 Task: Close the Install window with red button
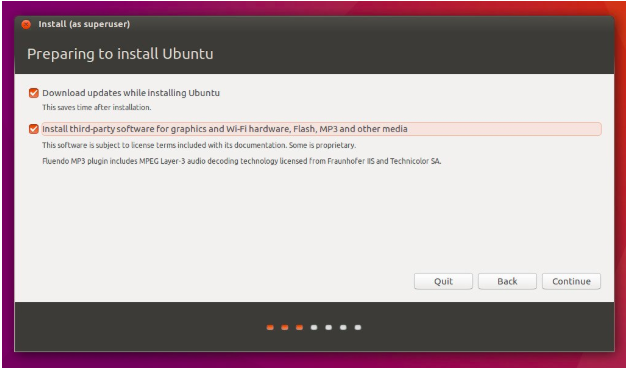[x=26, y=24]
